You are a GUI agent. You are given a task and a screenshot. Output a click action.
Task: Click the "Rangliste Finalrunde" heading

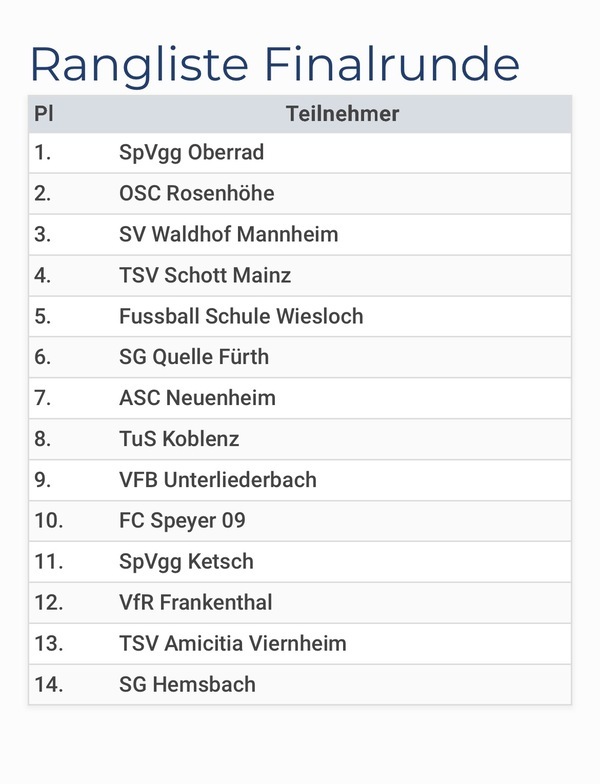tap(275, 64)
